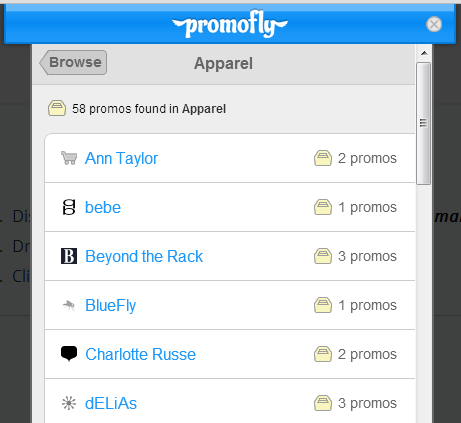Click the BlueFly fly icon
Screen dimensions: 461x423
(x=69, y=305)
